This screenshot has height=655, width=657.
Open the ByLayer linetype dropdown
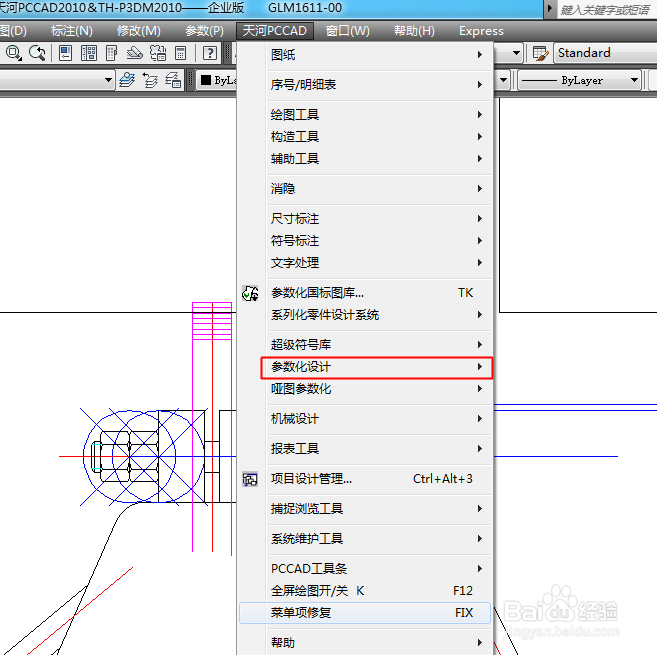coord(634,80)
